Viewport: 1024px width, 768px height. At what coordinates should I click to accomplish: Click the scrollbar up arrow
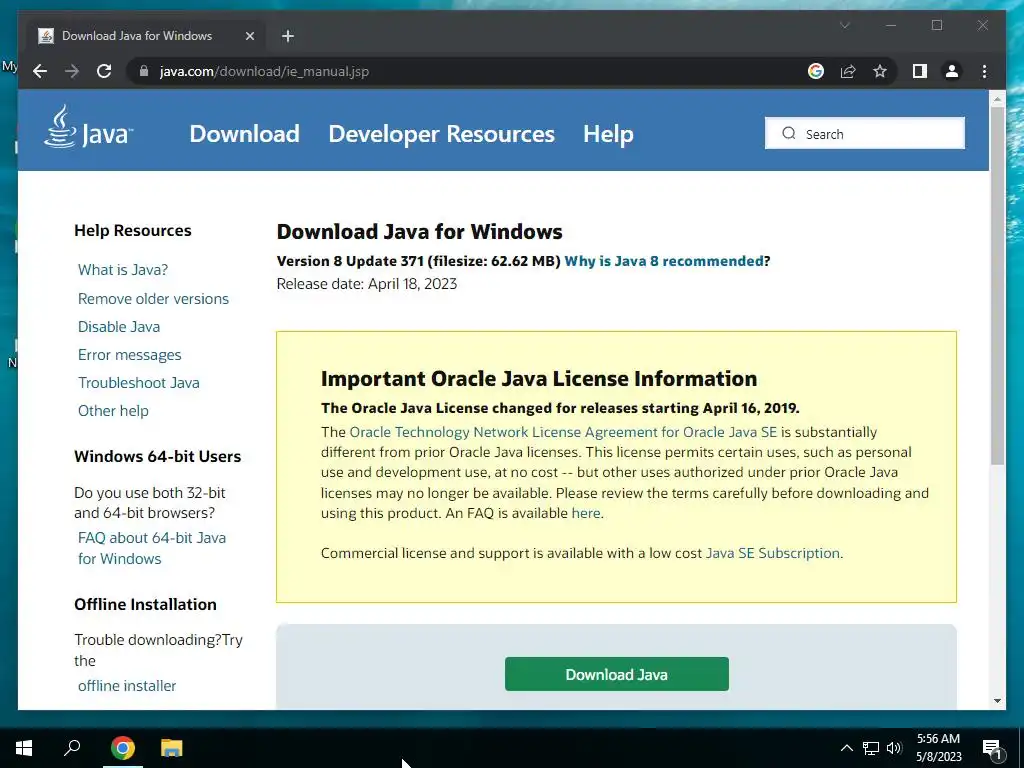tap(997, 100)
